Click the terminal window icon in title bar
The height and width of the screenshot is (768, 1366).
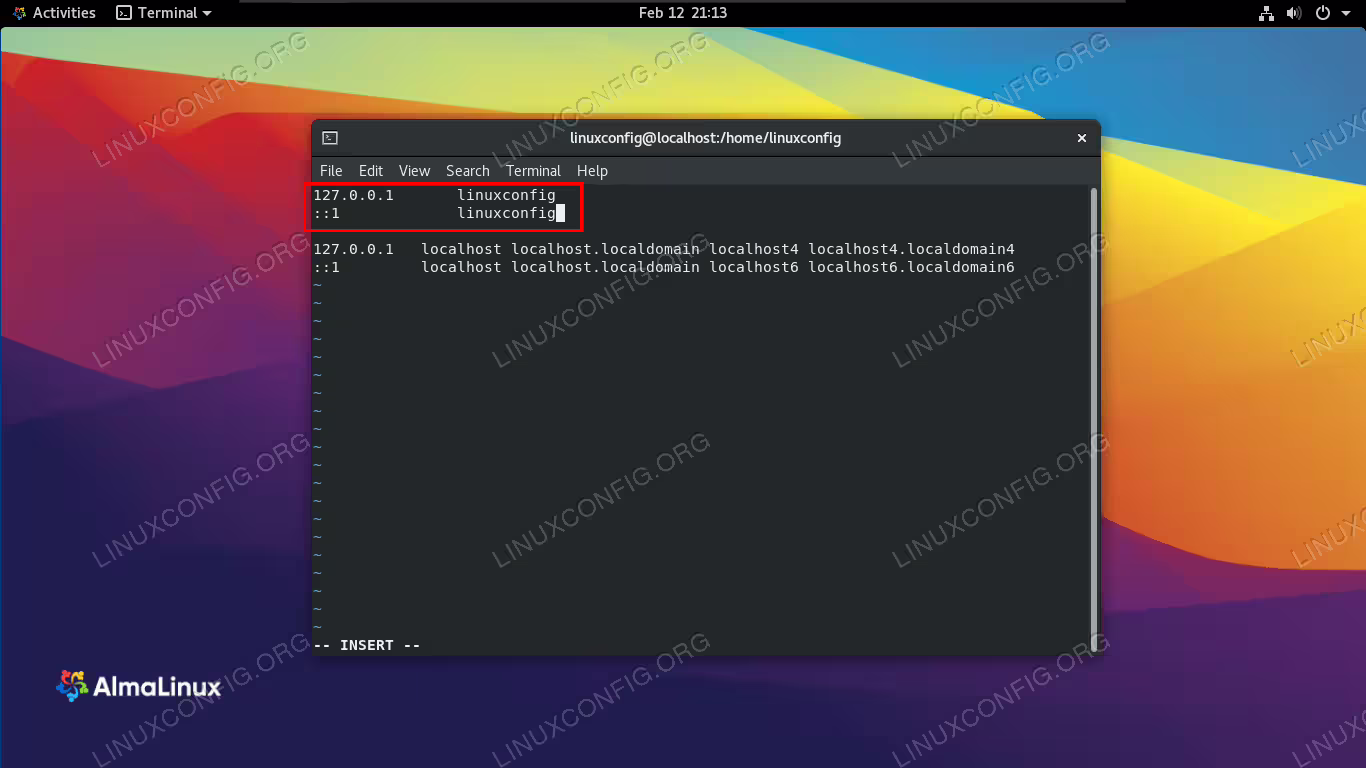click(330, 138)
